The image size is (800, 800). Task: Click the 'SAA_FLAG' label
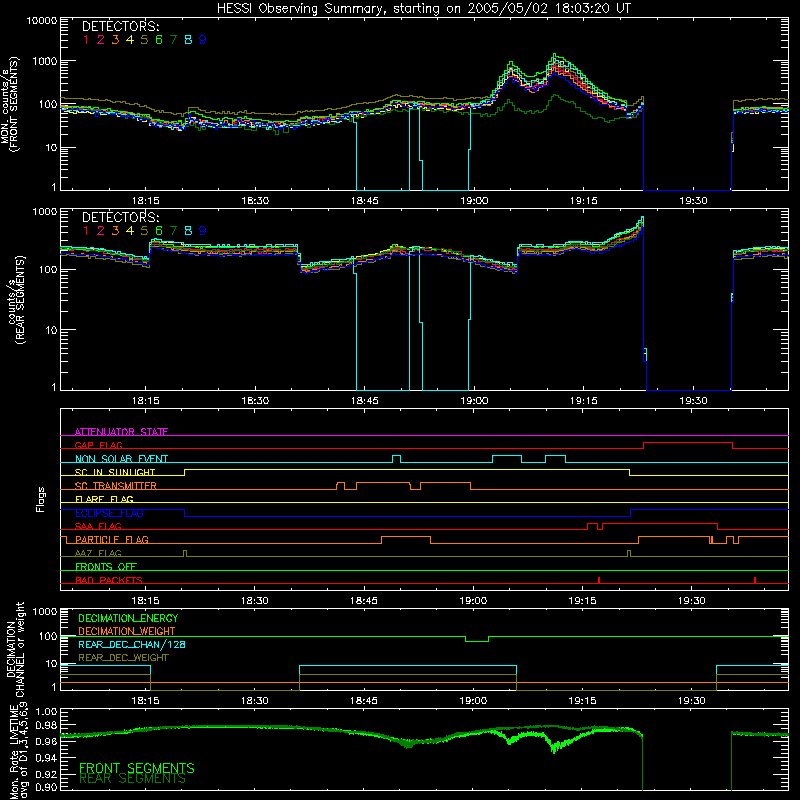click(98, 527)
